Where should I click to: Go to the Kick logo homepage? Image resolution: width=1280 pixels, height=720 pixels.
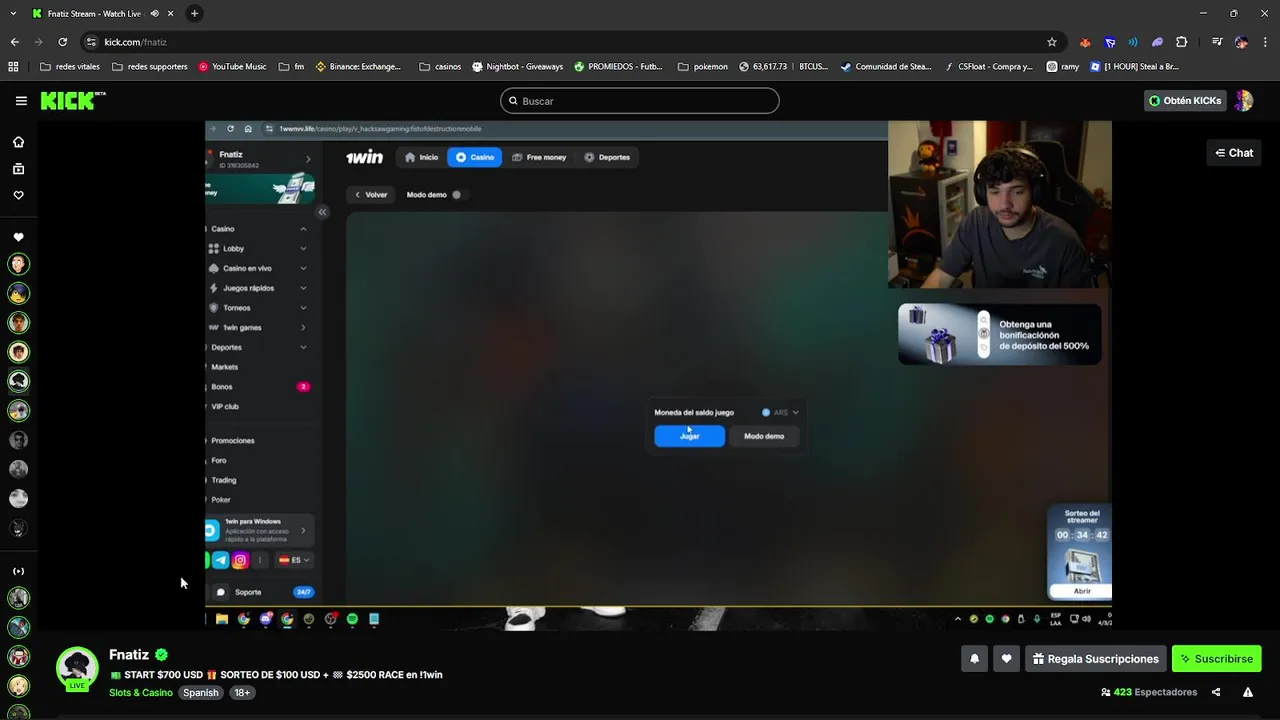(x=73, y=100)
